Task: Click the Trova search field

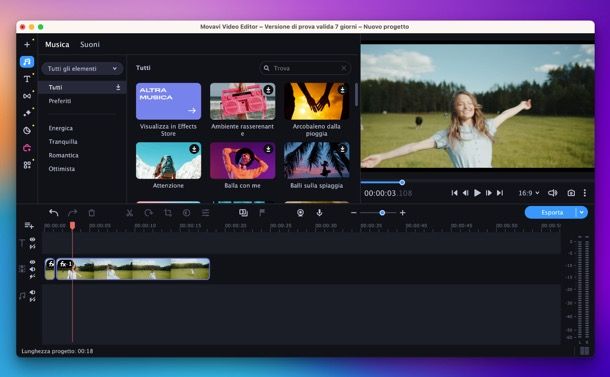Action: click(305, 68)
